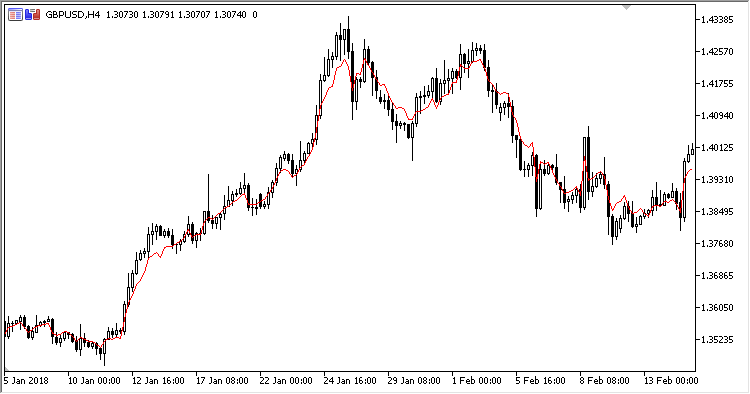Image resolution: width=750 pixels, height=394 pixels.
Task: Click the 10 Jan 00:00 time label
Action: [94, 381]
